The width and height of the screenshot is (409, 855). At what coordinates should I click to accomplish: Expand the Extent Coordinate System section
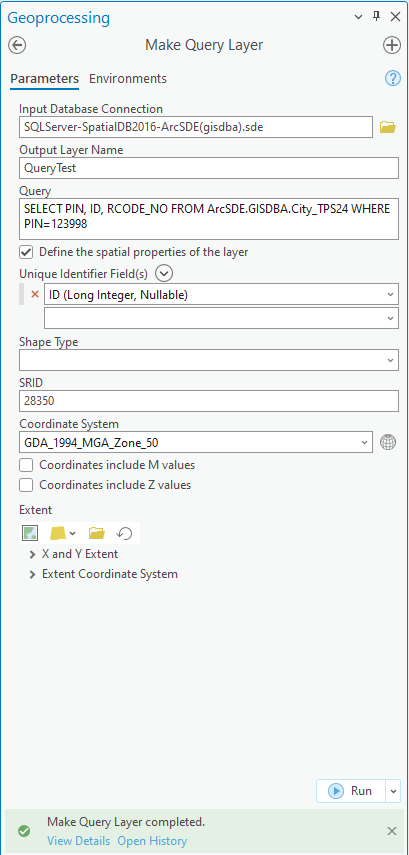point(103,574)
